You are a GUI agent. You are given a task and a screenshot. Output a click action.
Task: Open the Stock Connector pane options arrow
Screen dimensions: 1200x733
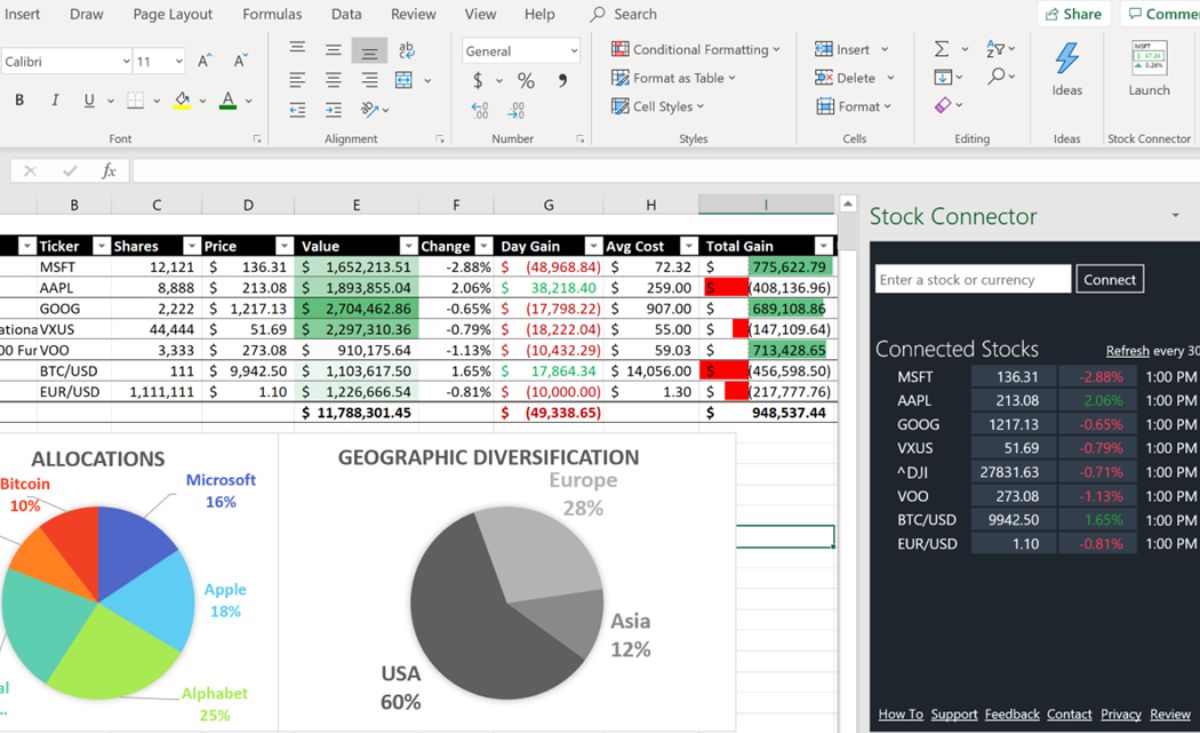pyautogui.click(x=1175, y=215)
